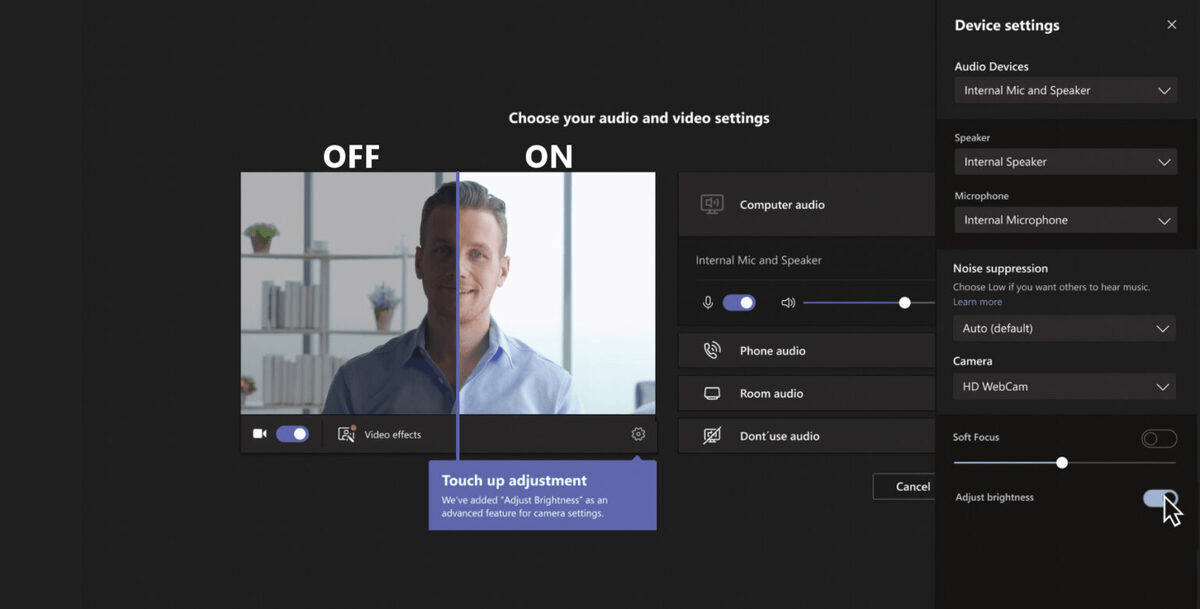The height and width of the screenshot is (609, 1200).
Task: Click the microphone icon below Internal Mic and Speaker
Action: [x=710, y=301]
